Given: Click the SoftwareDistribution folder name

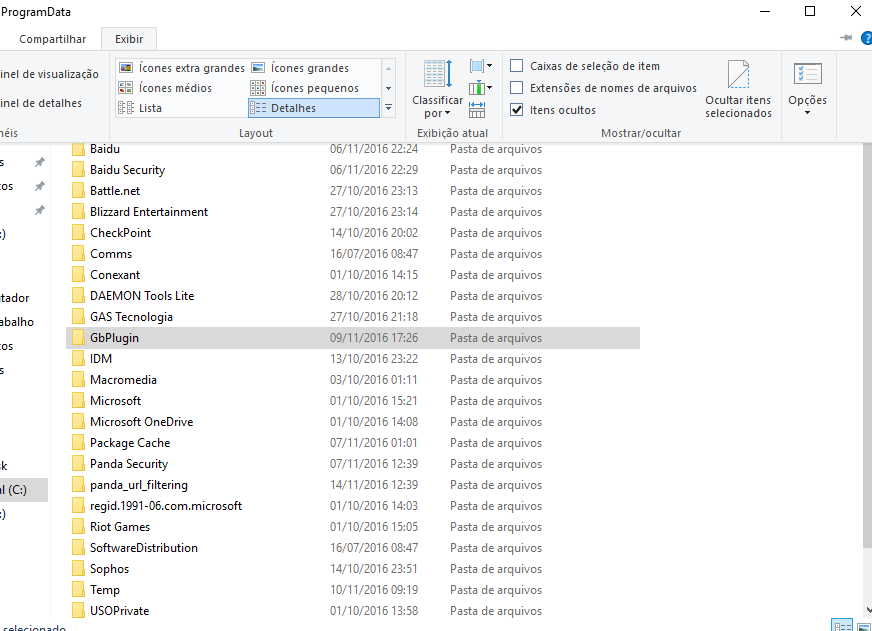Looking at the screenshot, I should point(144,548).
